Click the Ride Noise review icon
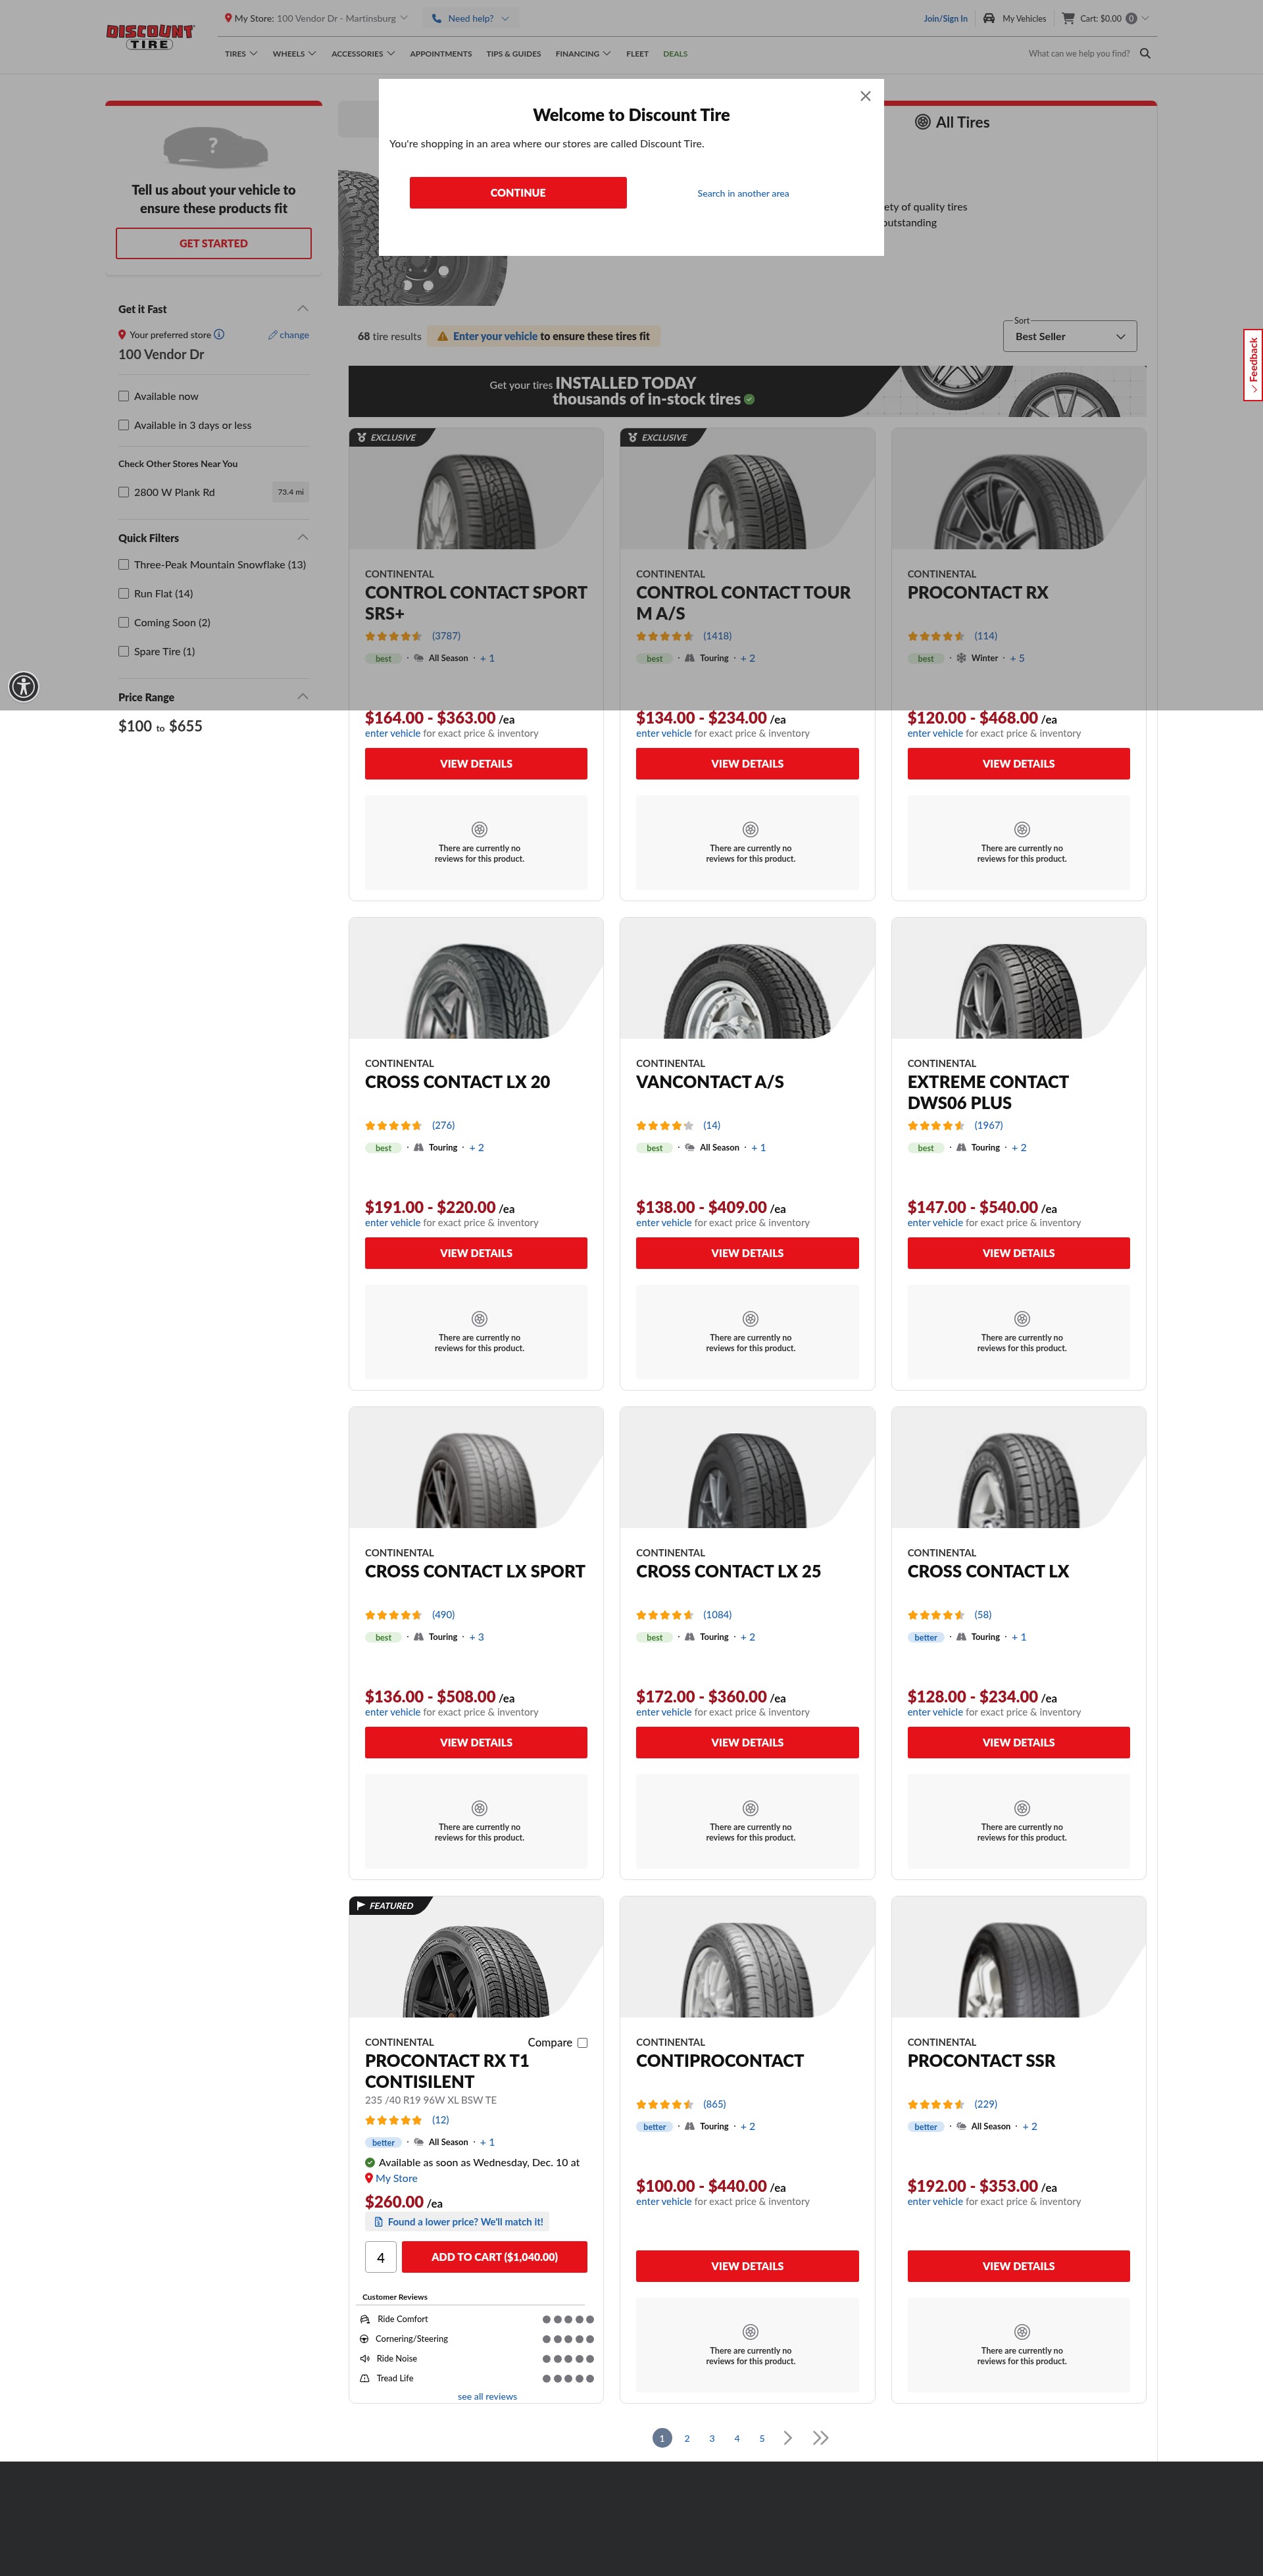The width and height of the screenshot is (1263, 2576). tap(364, 2358)
